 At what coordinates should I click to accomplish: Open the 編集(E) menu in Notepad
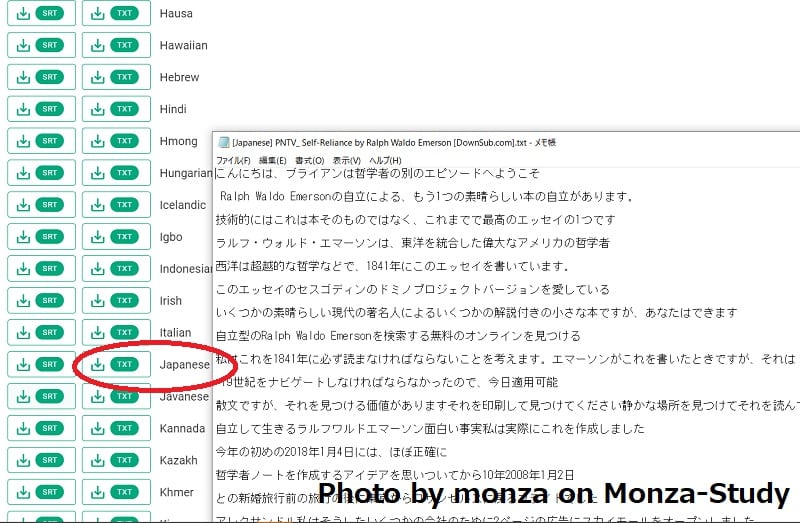click(272, 160)
